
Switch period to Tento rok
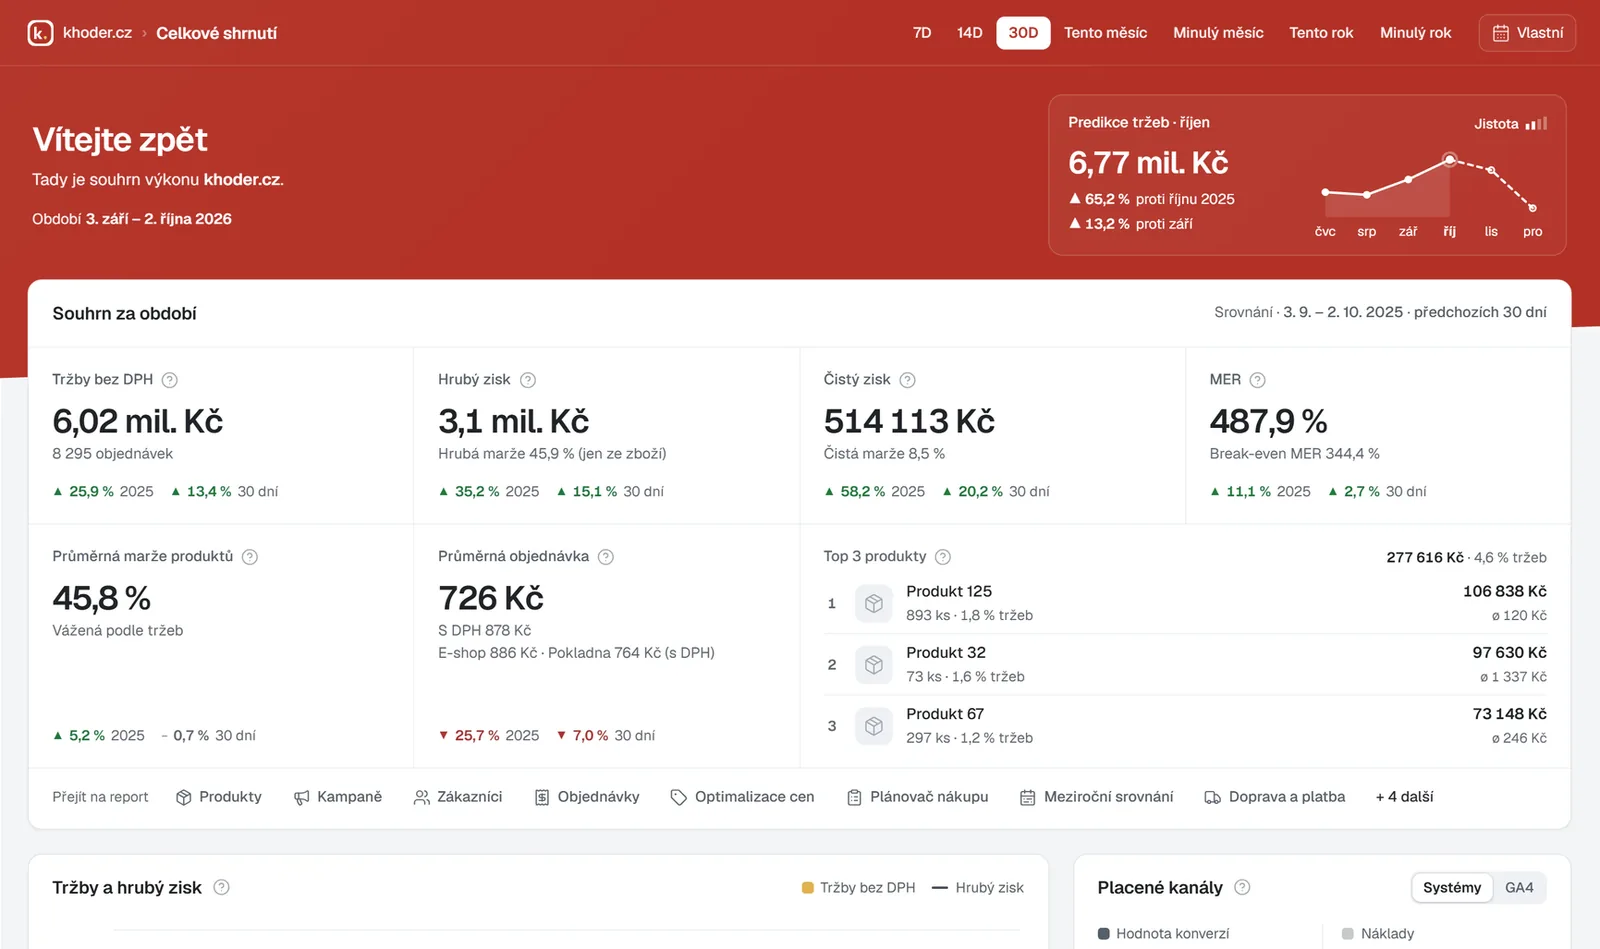1321,33
